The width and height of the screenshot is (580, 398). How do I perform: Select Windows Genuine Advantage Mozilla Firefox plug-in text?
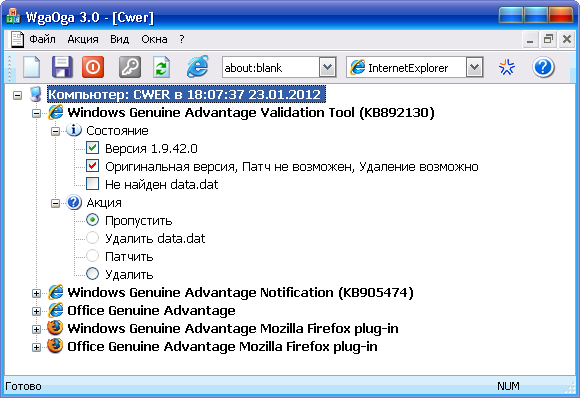[x=233, y=328]
